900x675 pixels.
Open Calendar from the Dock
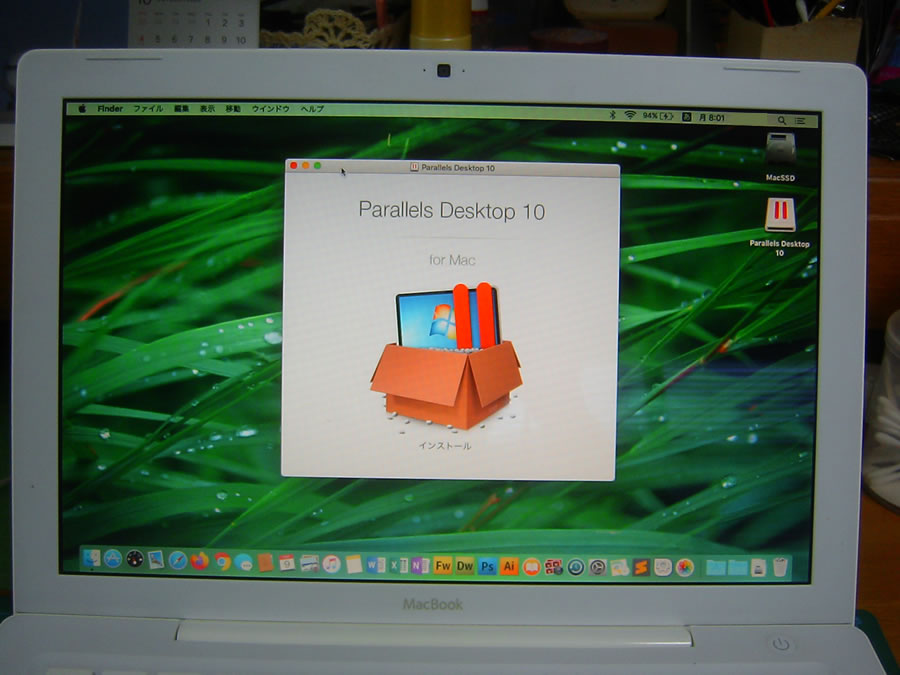click(x=287, y=562)
